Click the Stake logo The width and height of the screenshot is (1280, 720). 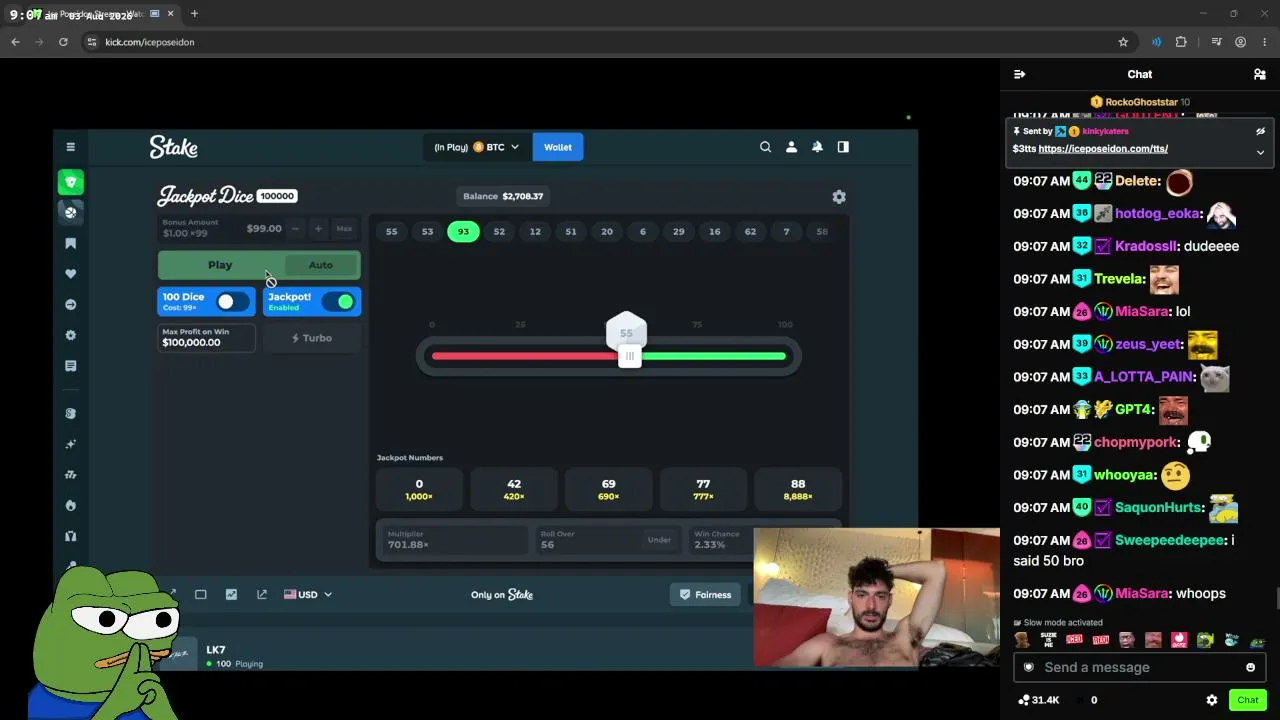pos(174,147)
